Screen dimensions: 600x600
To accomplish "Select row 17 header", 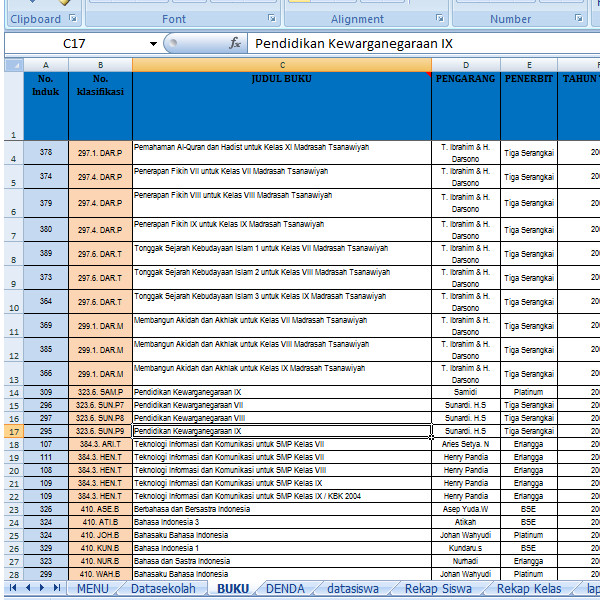I will tap(14, 432).
